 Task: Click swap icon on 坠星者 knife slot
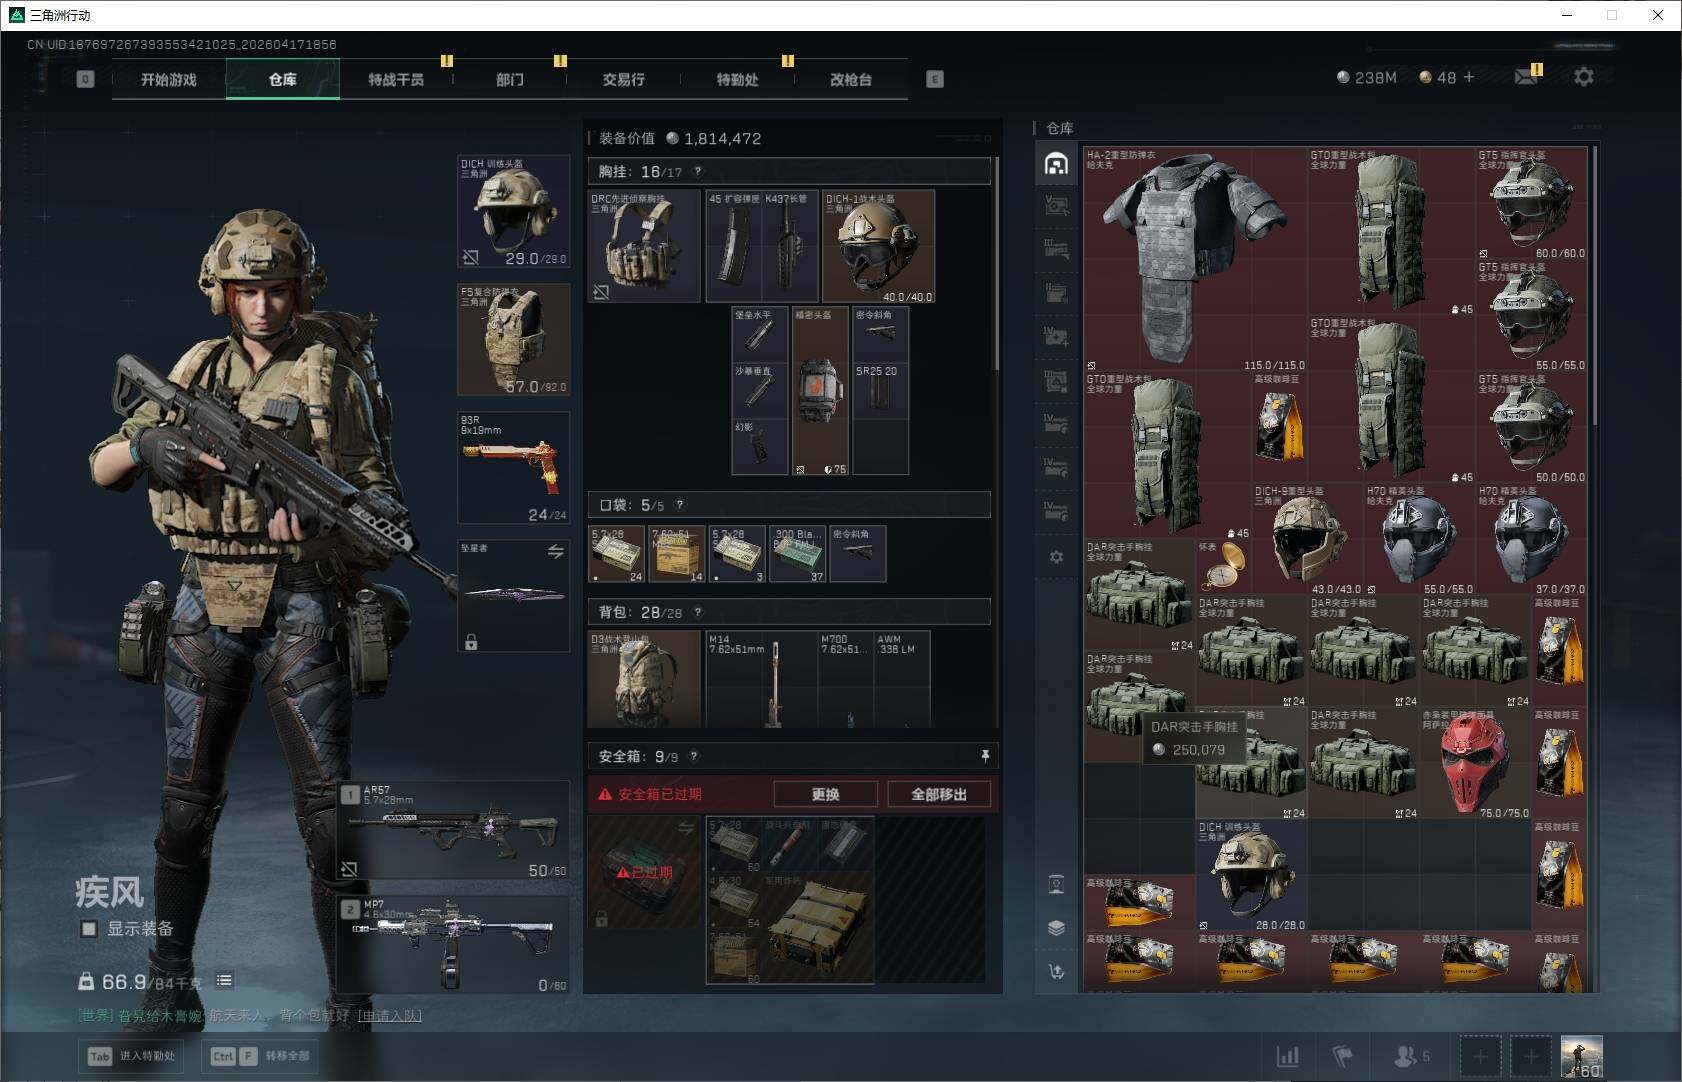pos(556,551)
